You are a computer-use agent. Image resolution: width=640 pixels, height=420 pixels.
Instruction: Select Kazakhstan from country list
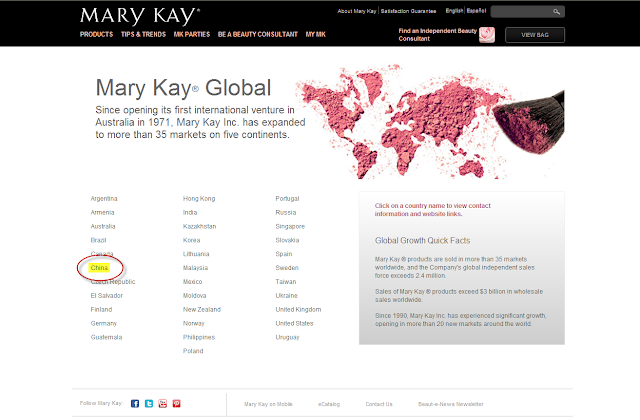pos(199,227)
